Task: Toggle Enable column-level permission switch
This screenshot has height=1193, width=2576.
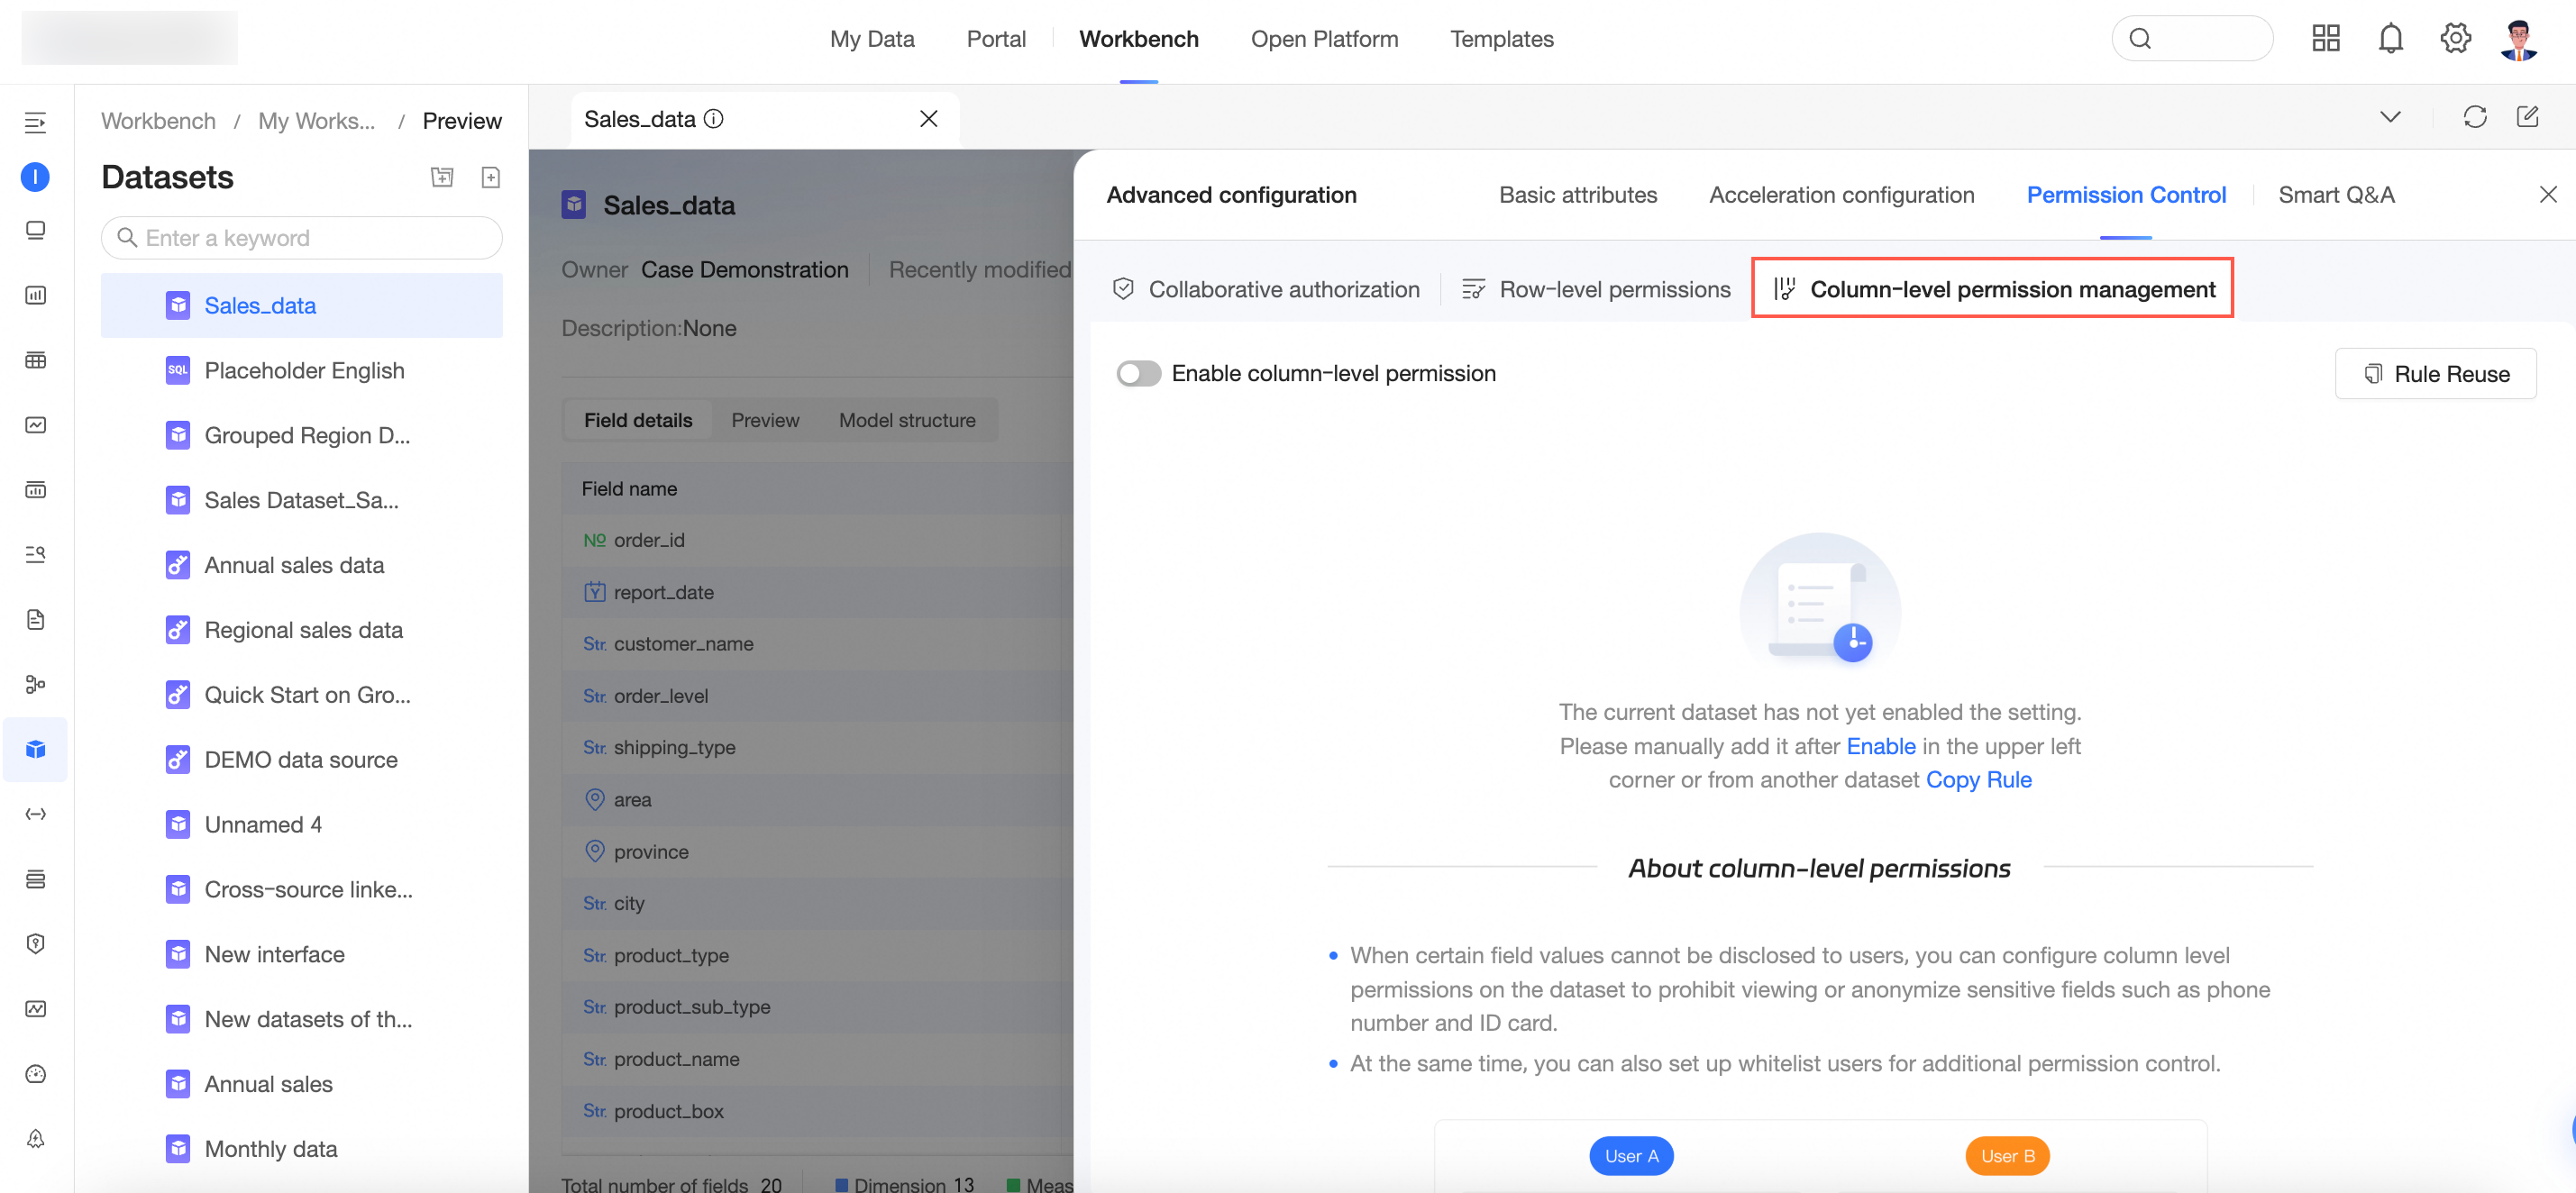Action: click(1138, 373)
